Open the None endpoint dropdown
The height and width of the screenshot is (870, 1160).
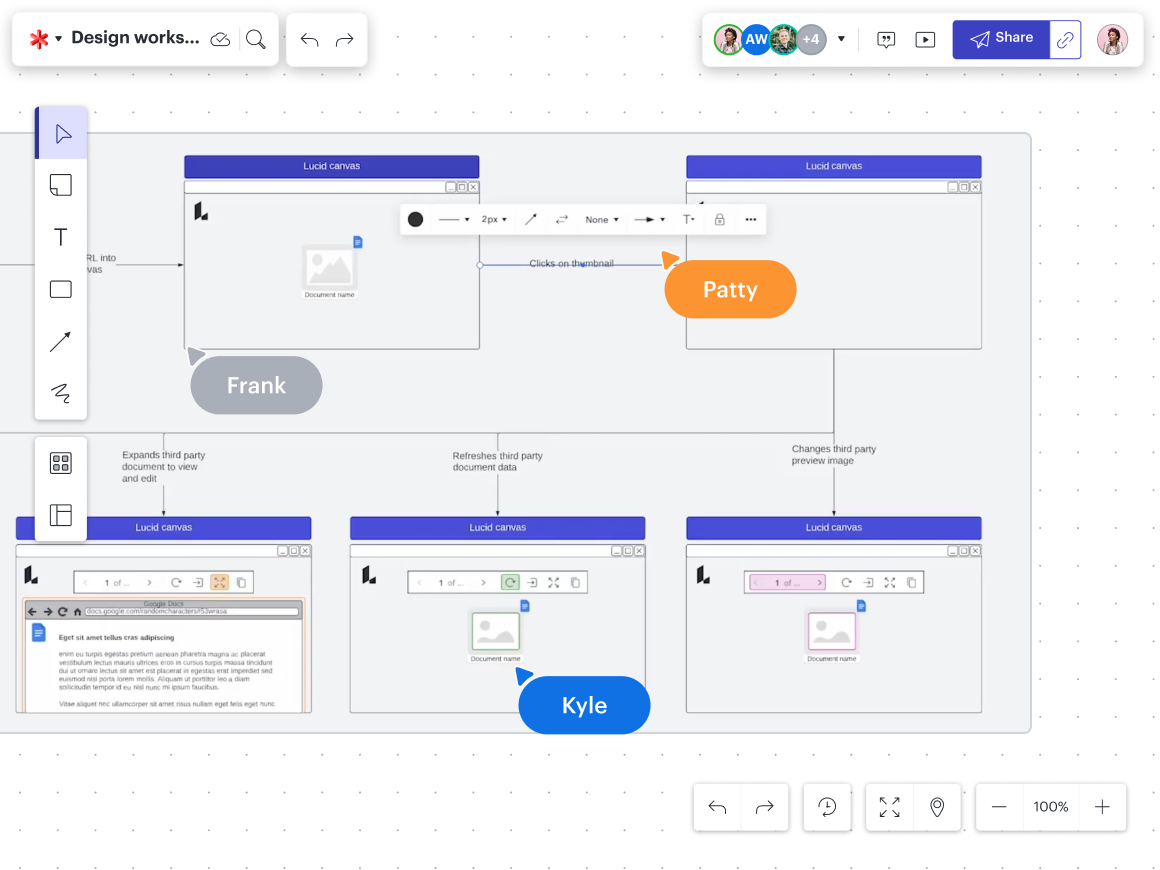[602, 219]
